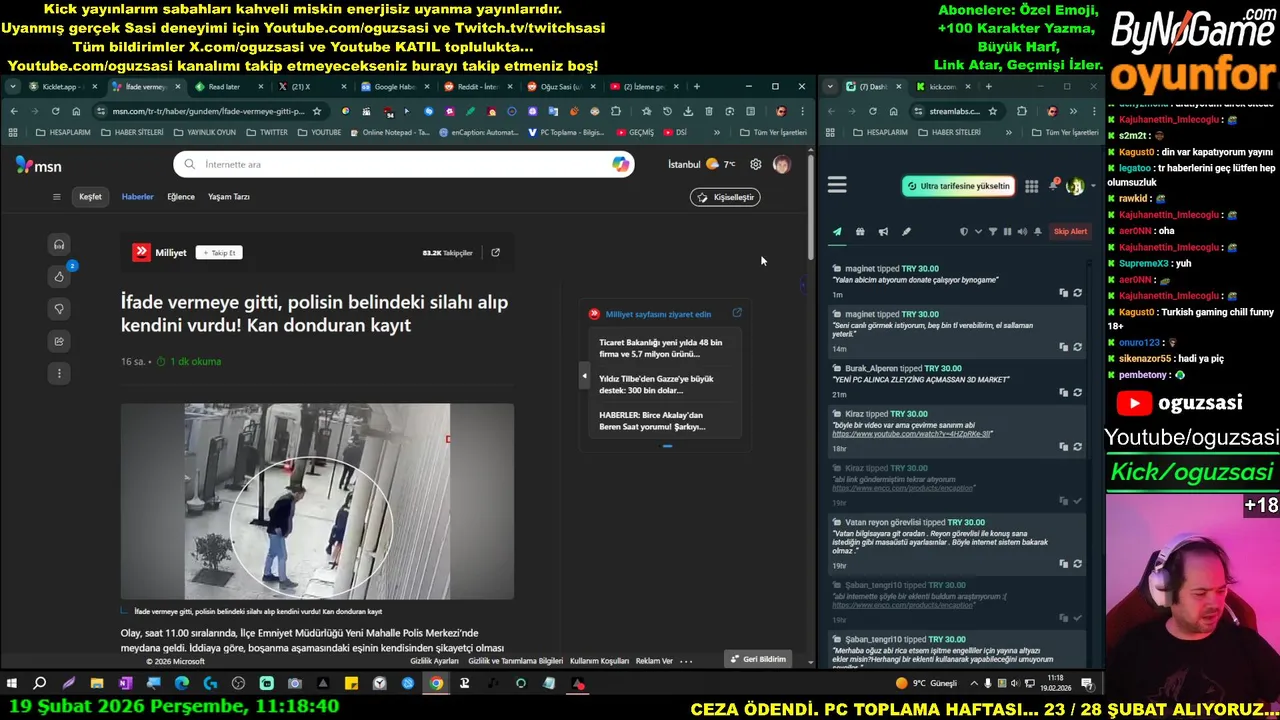The height and width of the screenshot is (720, 1280).
Task: Click the headphones listen icon in article sidebar
Action: tap(59, 244)
